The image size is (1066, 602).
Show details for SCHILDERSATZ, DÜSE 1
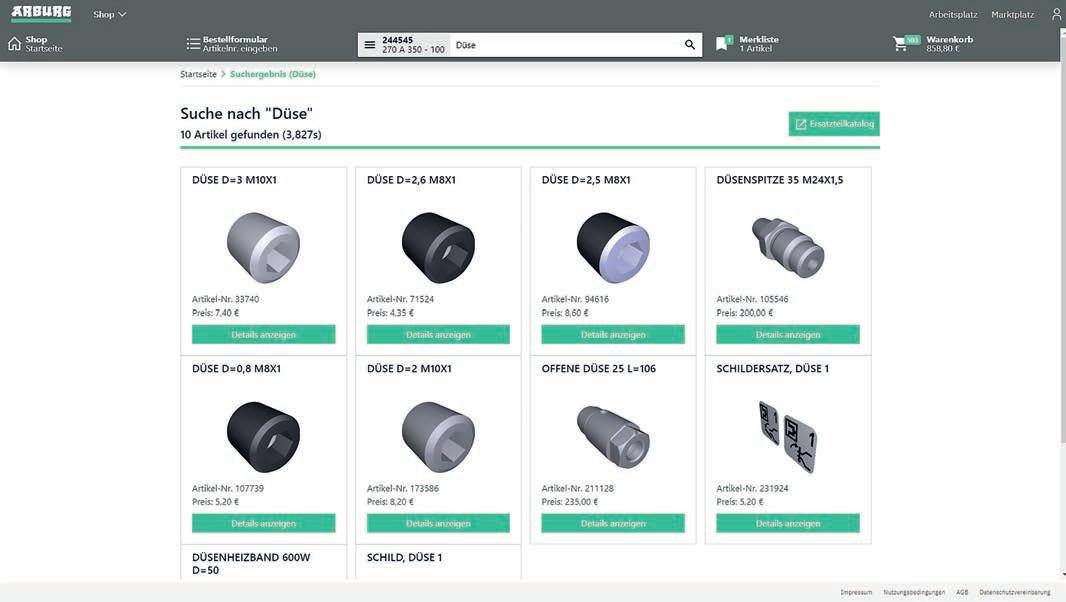pos(787,523)
